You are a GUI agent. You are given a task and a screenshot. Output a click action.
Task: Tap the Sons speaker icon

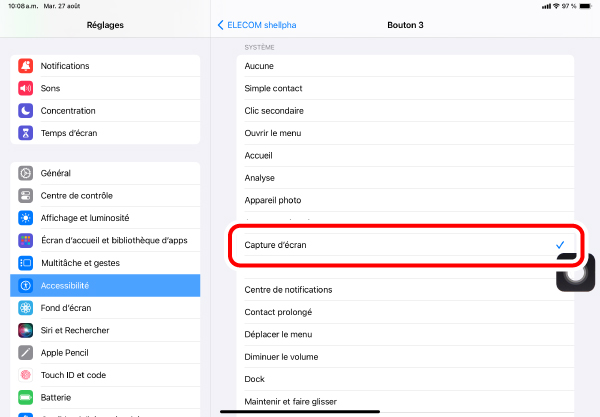tap(26, 88)
